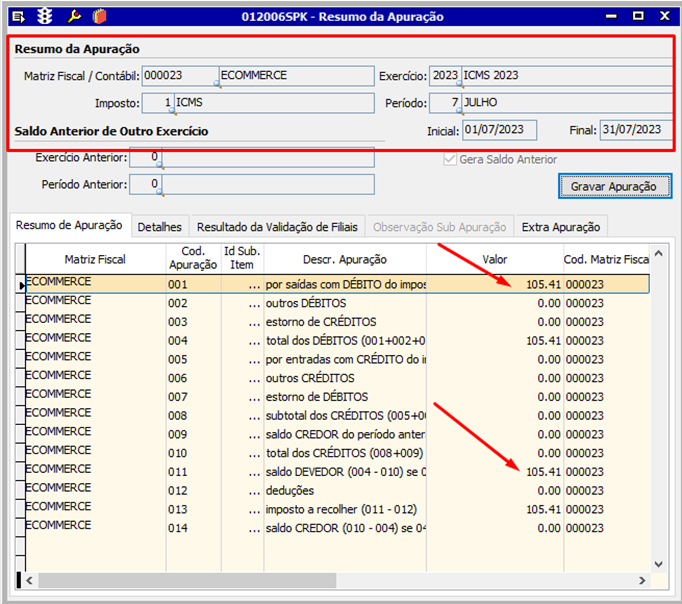Click the grid scroll-down arrow

click(x=659, y=564)
